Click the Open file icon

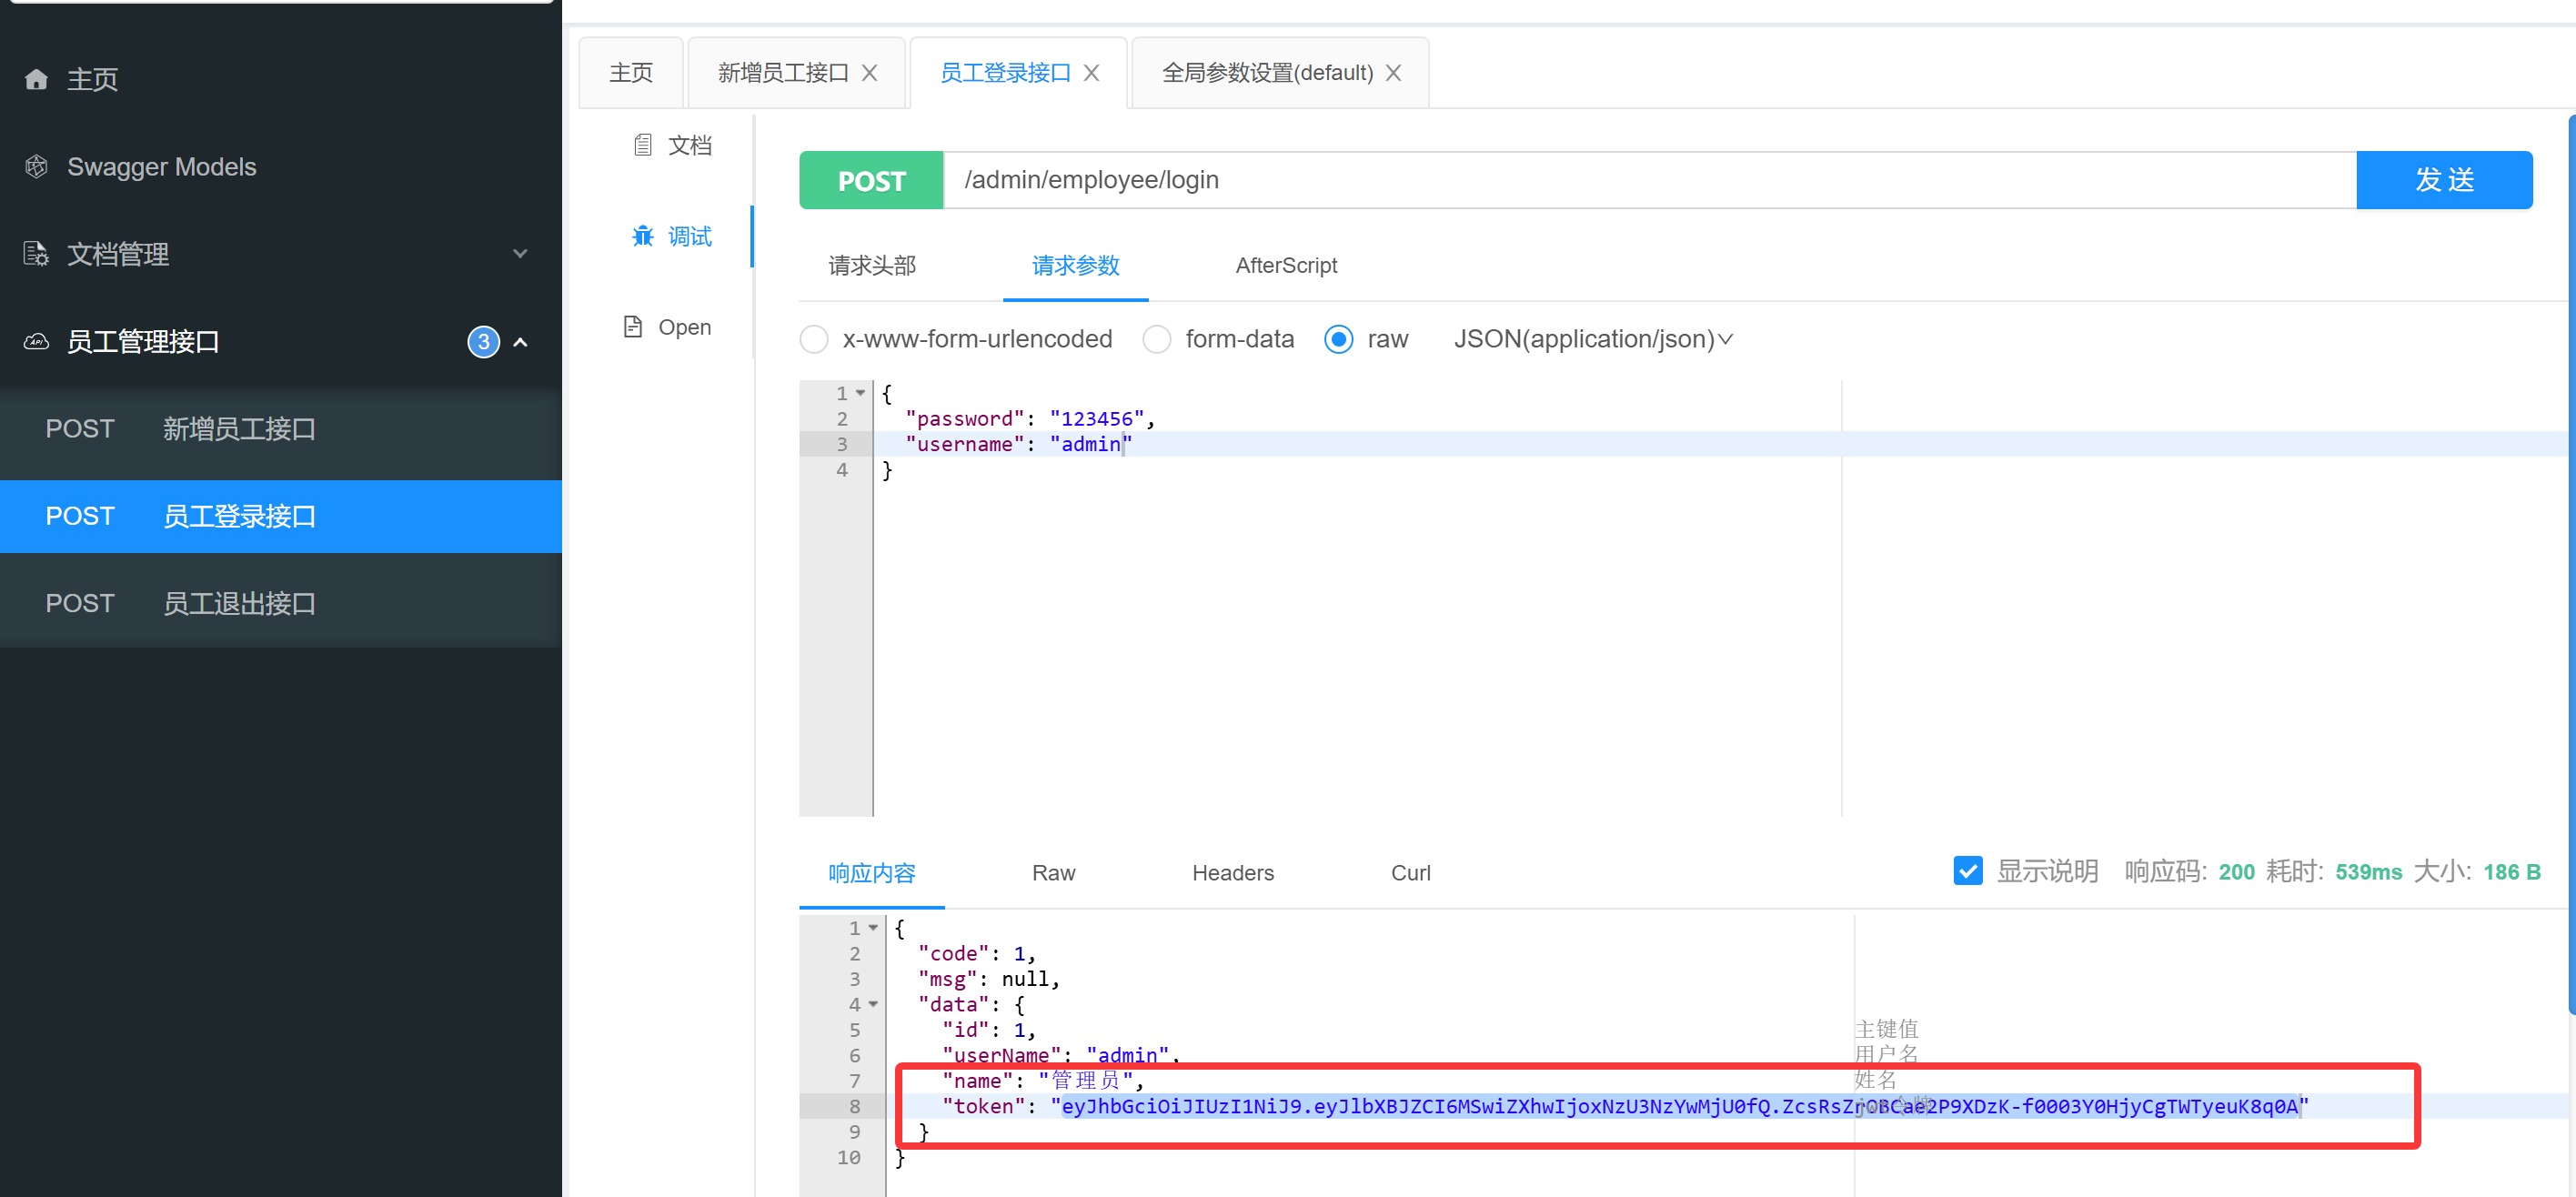point(633,327)
